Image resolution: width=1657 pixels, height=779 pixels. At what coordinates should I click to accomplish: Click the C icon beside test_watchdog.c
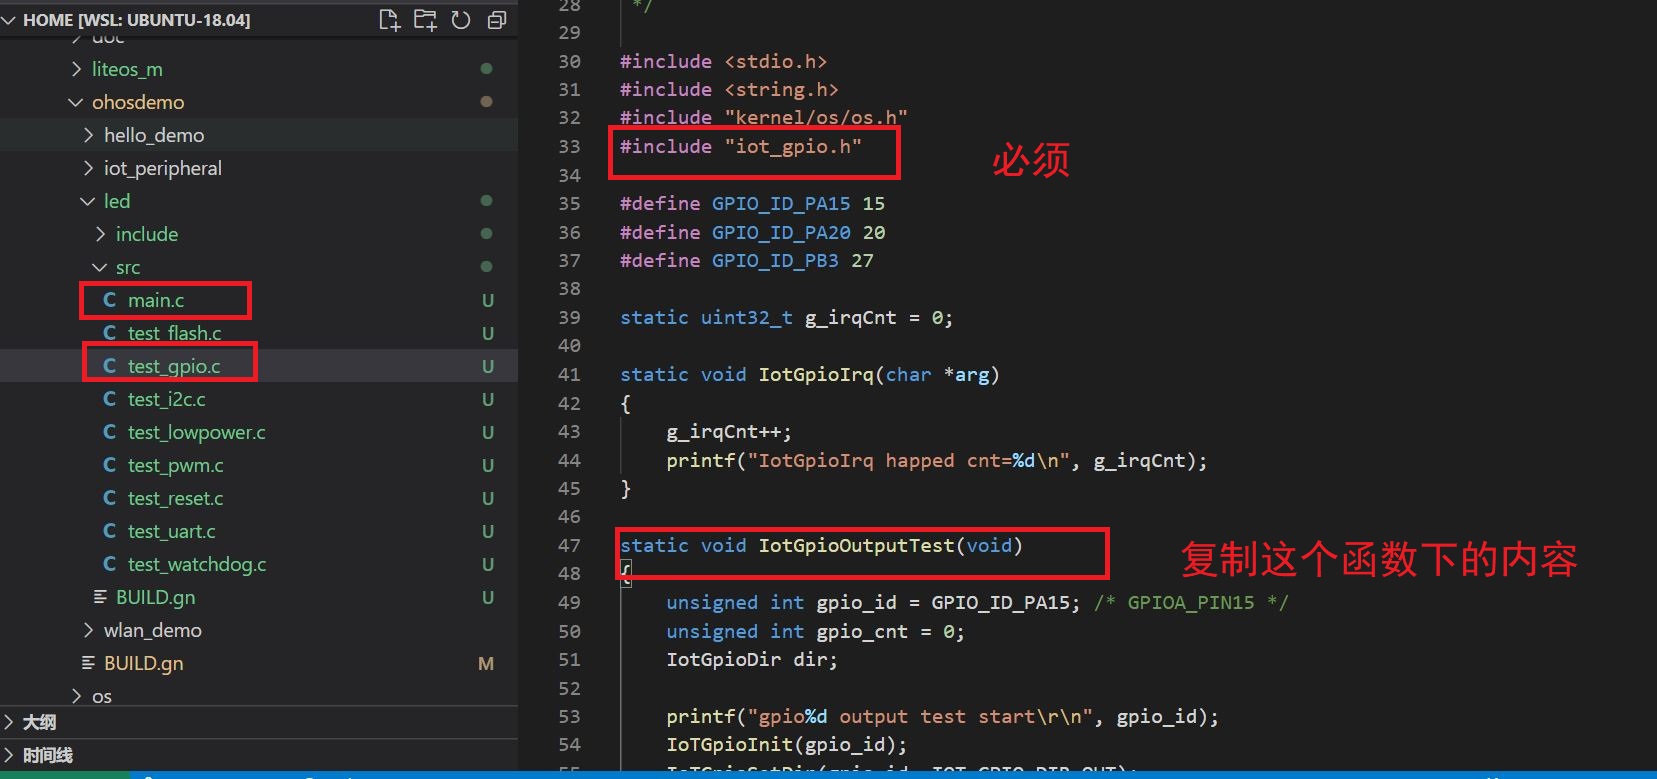pyautogui.click(x=110, y=564)
